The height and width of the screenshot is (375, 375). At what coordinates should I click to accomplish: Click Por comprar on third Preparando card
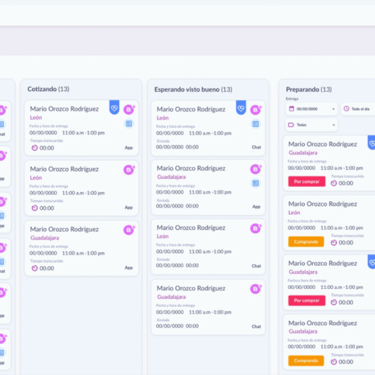[x=307, y=301]
